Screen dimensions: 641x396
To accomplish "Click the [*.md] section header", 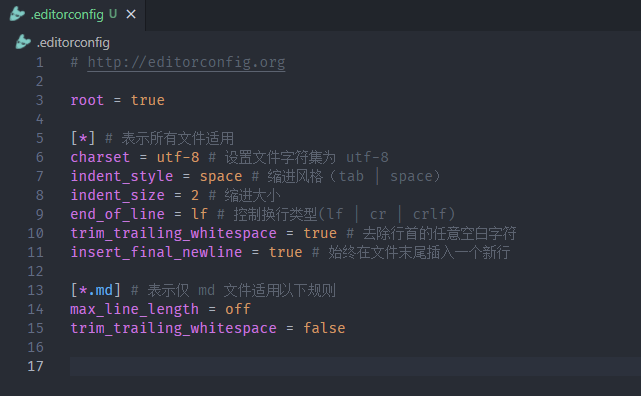I will (x=96, y=290).
